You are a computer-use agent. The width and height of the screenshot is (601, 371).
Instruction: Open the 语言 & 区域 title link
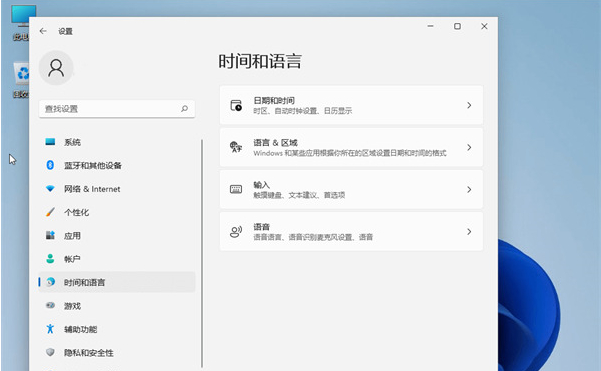point(276,143)
